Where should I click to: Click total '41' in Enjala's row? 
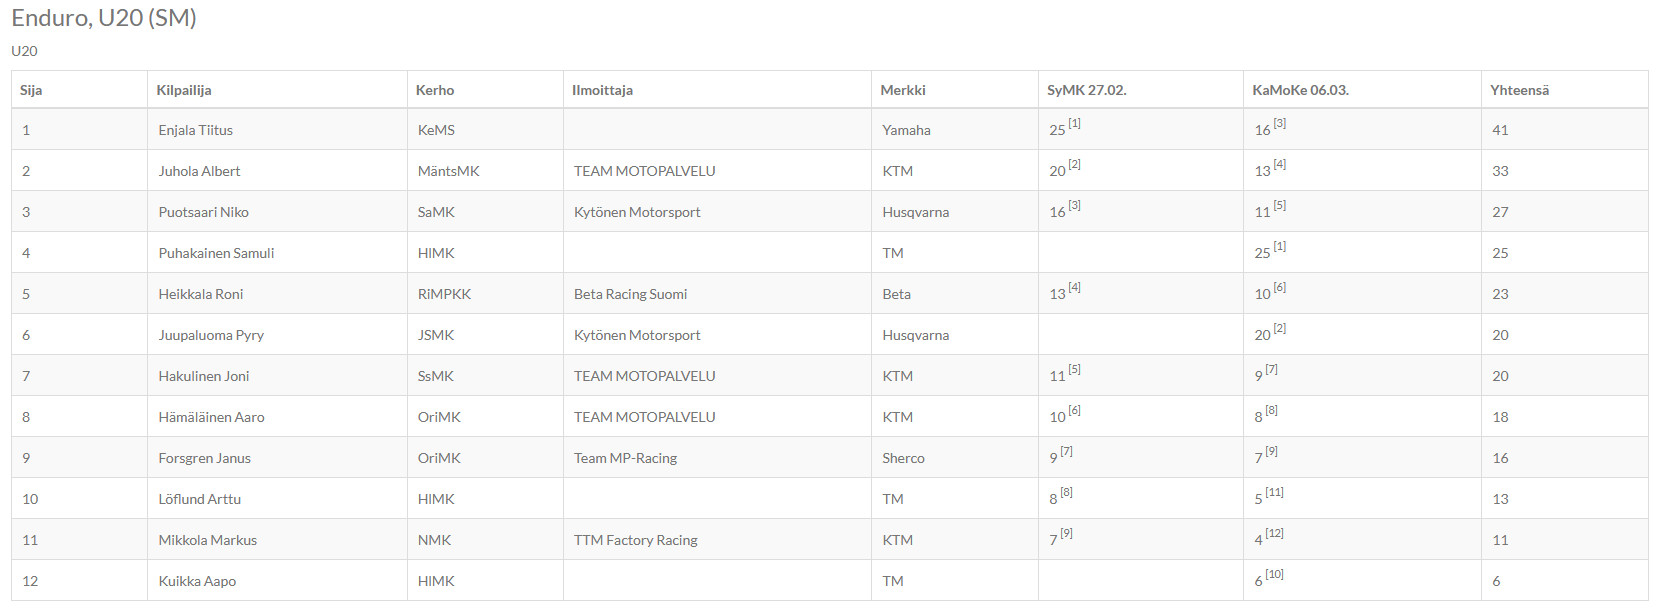[1500, 130]
